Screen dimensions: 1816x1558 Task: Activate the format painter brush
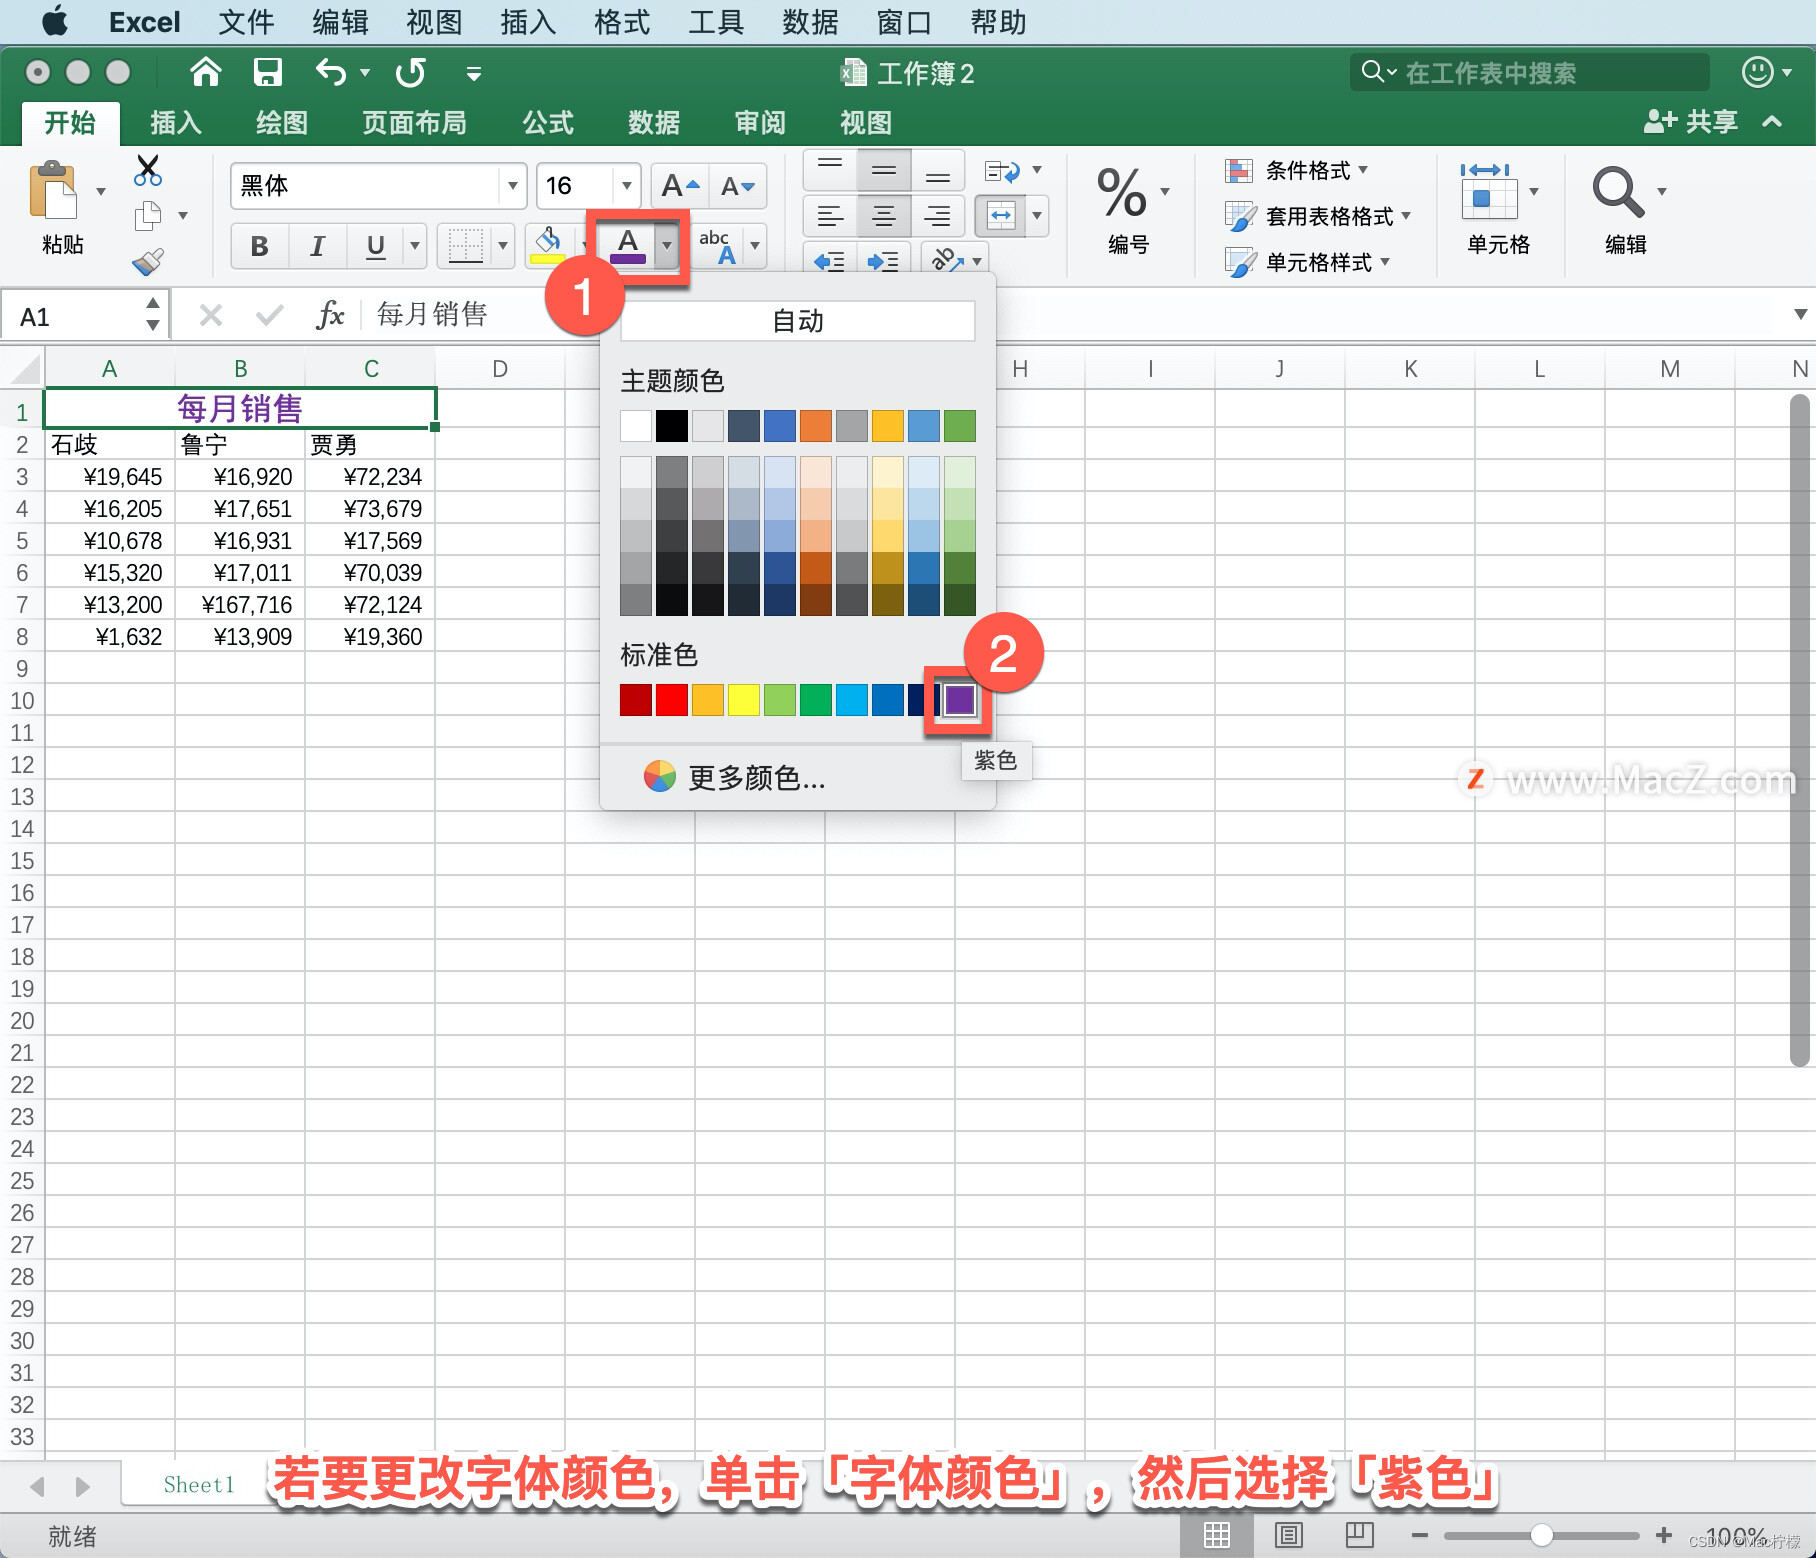148,262
